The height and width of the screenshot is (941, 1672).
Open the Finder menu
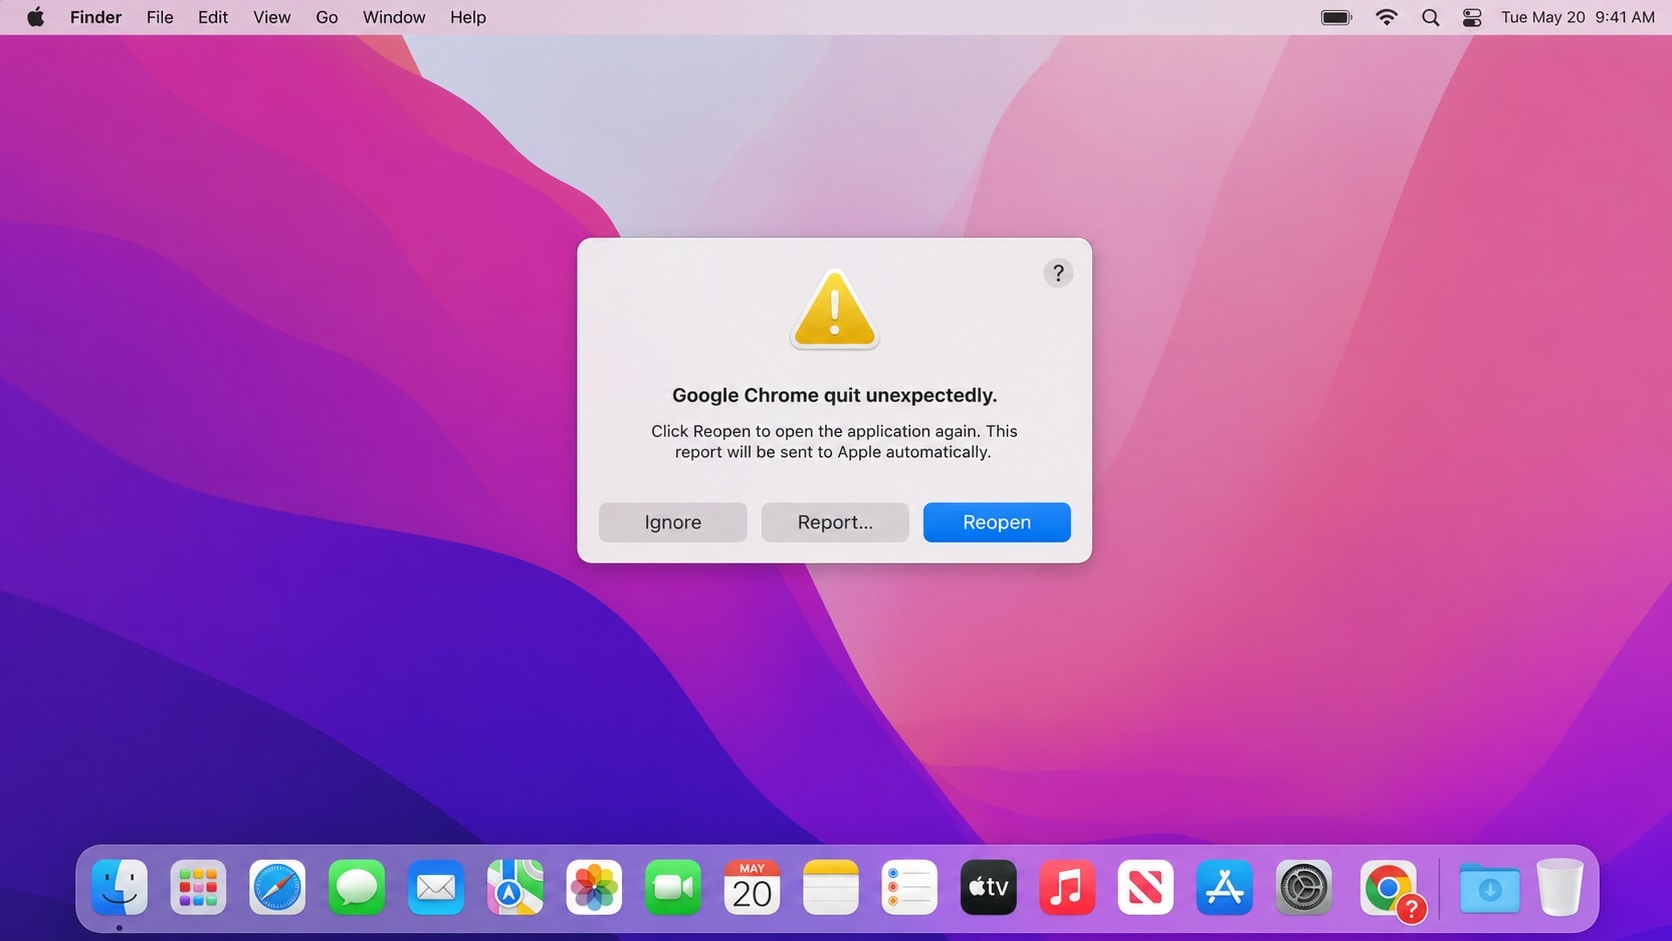(x=96, y=17)
